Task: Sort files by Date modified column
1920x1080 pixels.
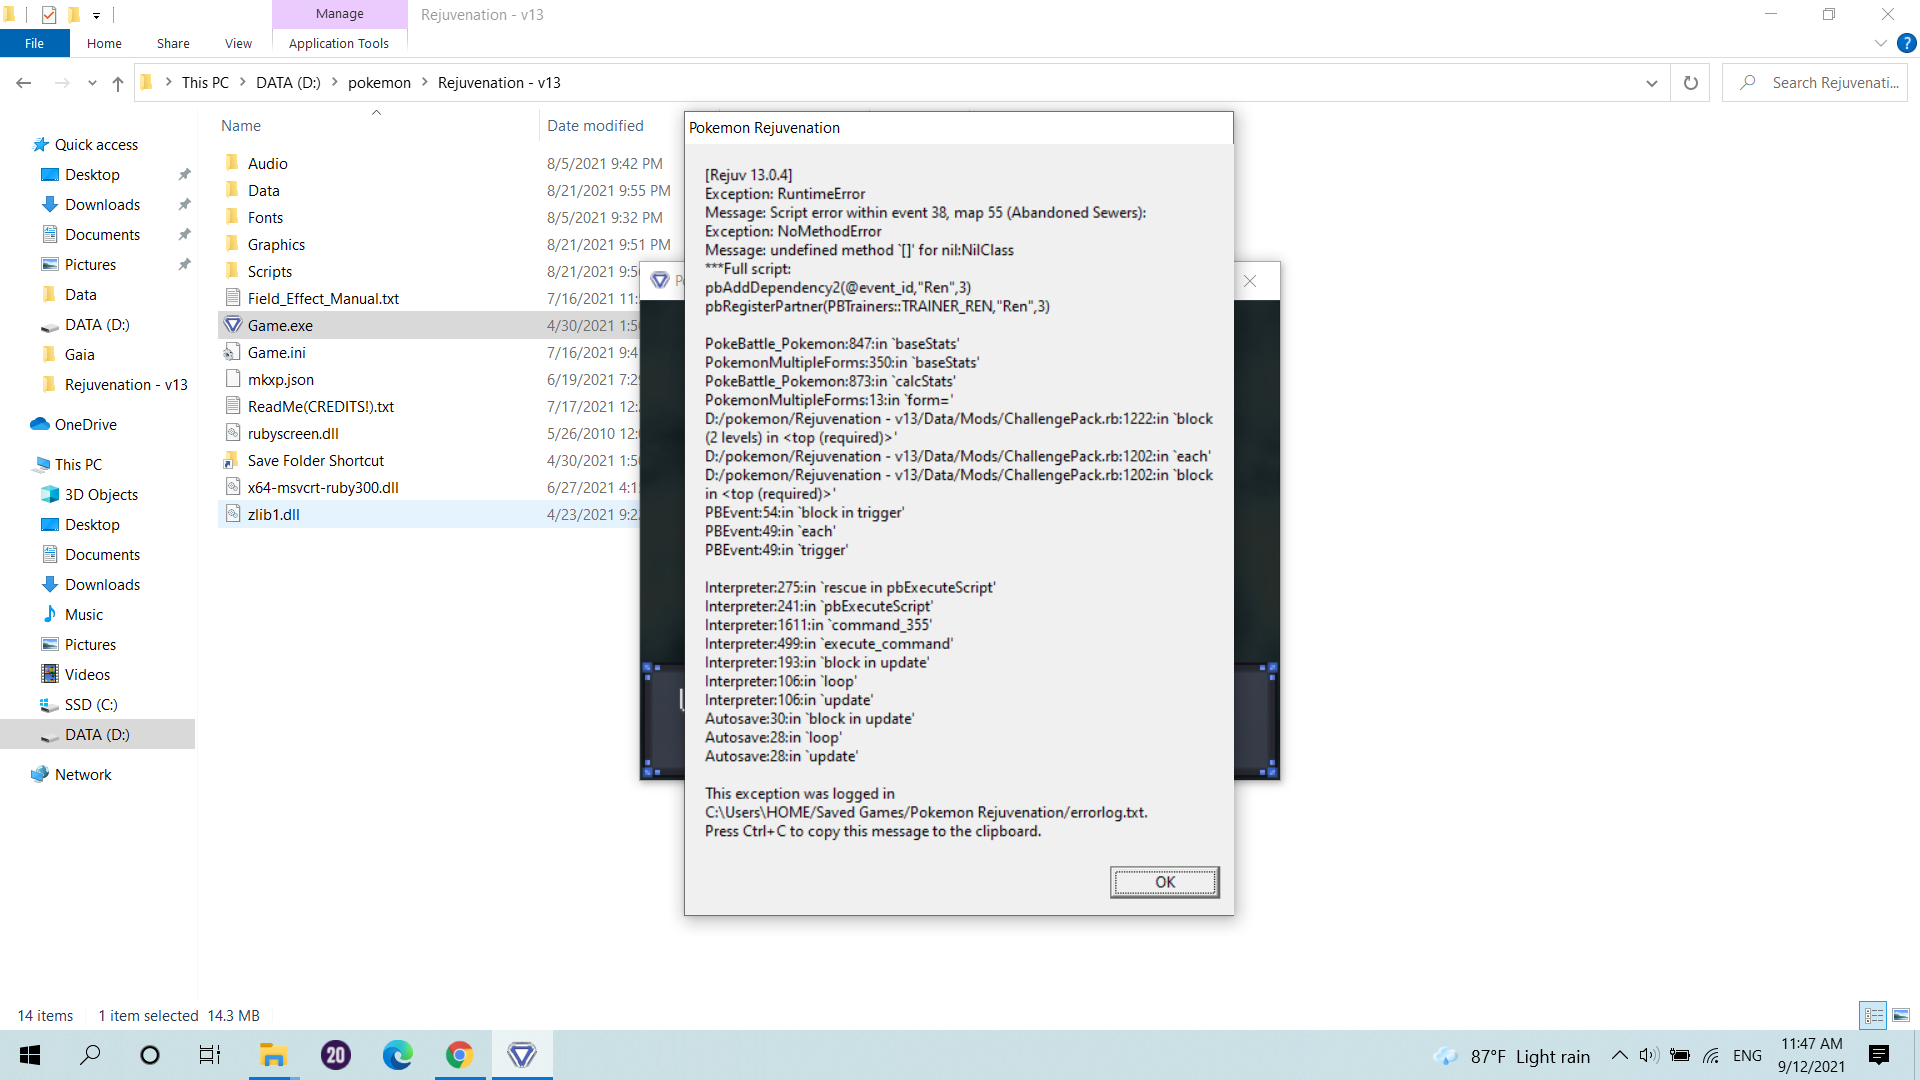Action: point(595,126)
